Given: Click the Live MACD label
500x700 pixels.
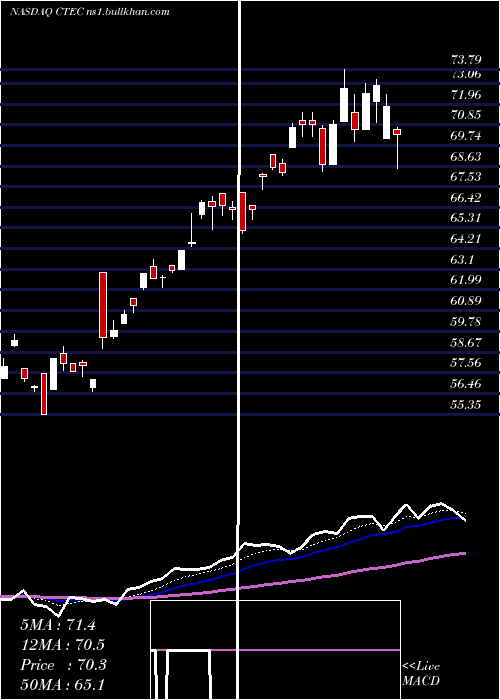Looking at the screenshot, I should pos(421,673).
